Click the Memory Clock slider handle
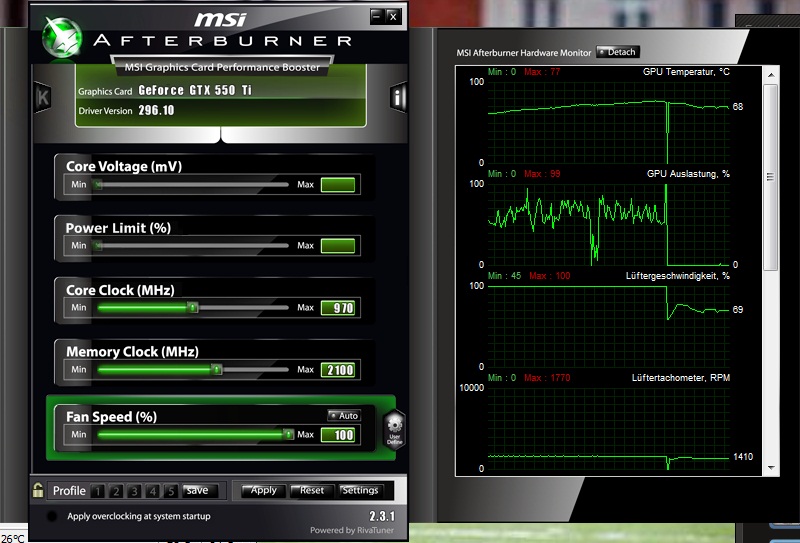 click(217, 369)
